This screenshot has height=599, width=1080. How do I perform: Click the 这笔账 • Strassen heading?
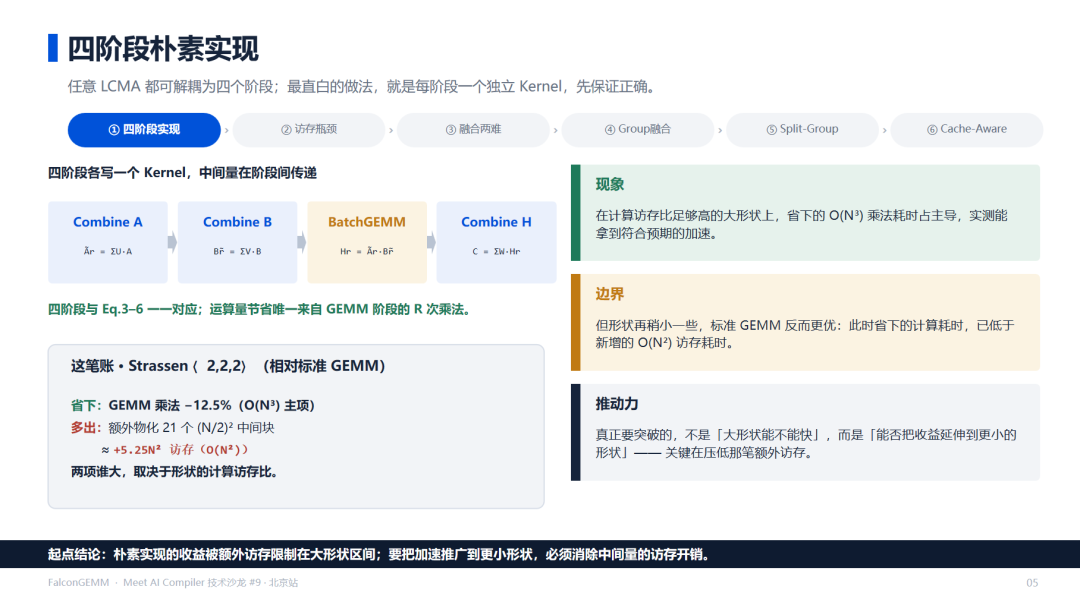coord(228,366)
